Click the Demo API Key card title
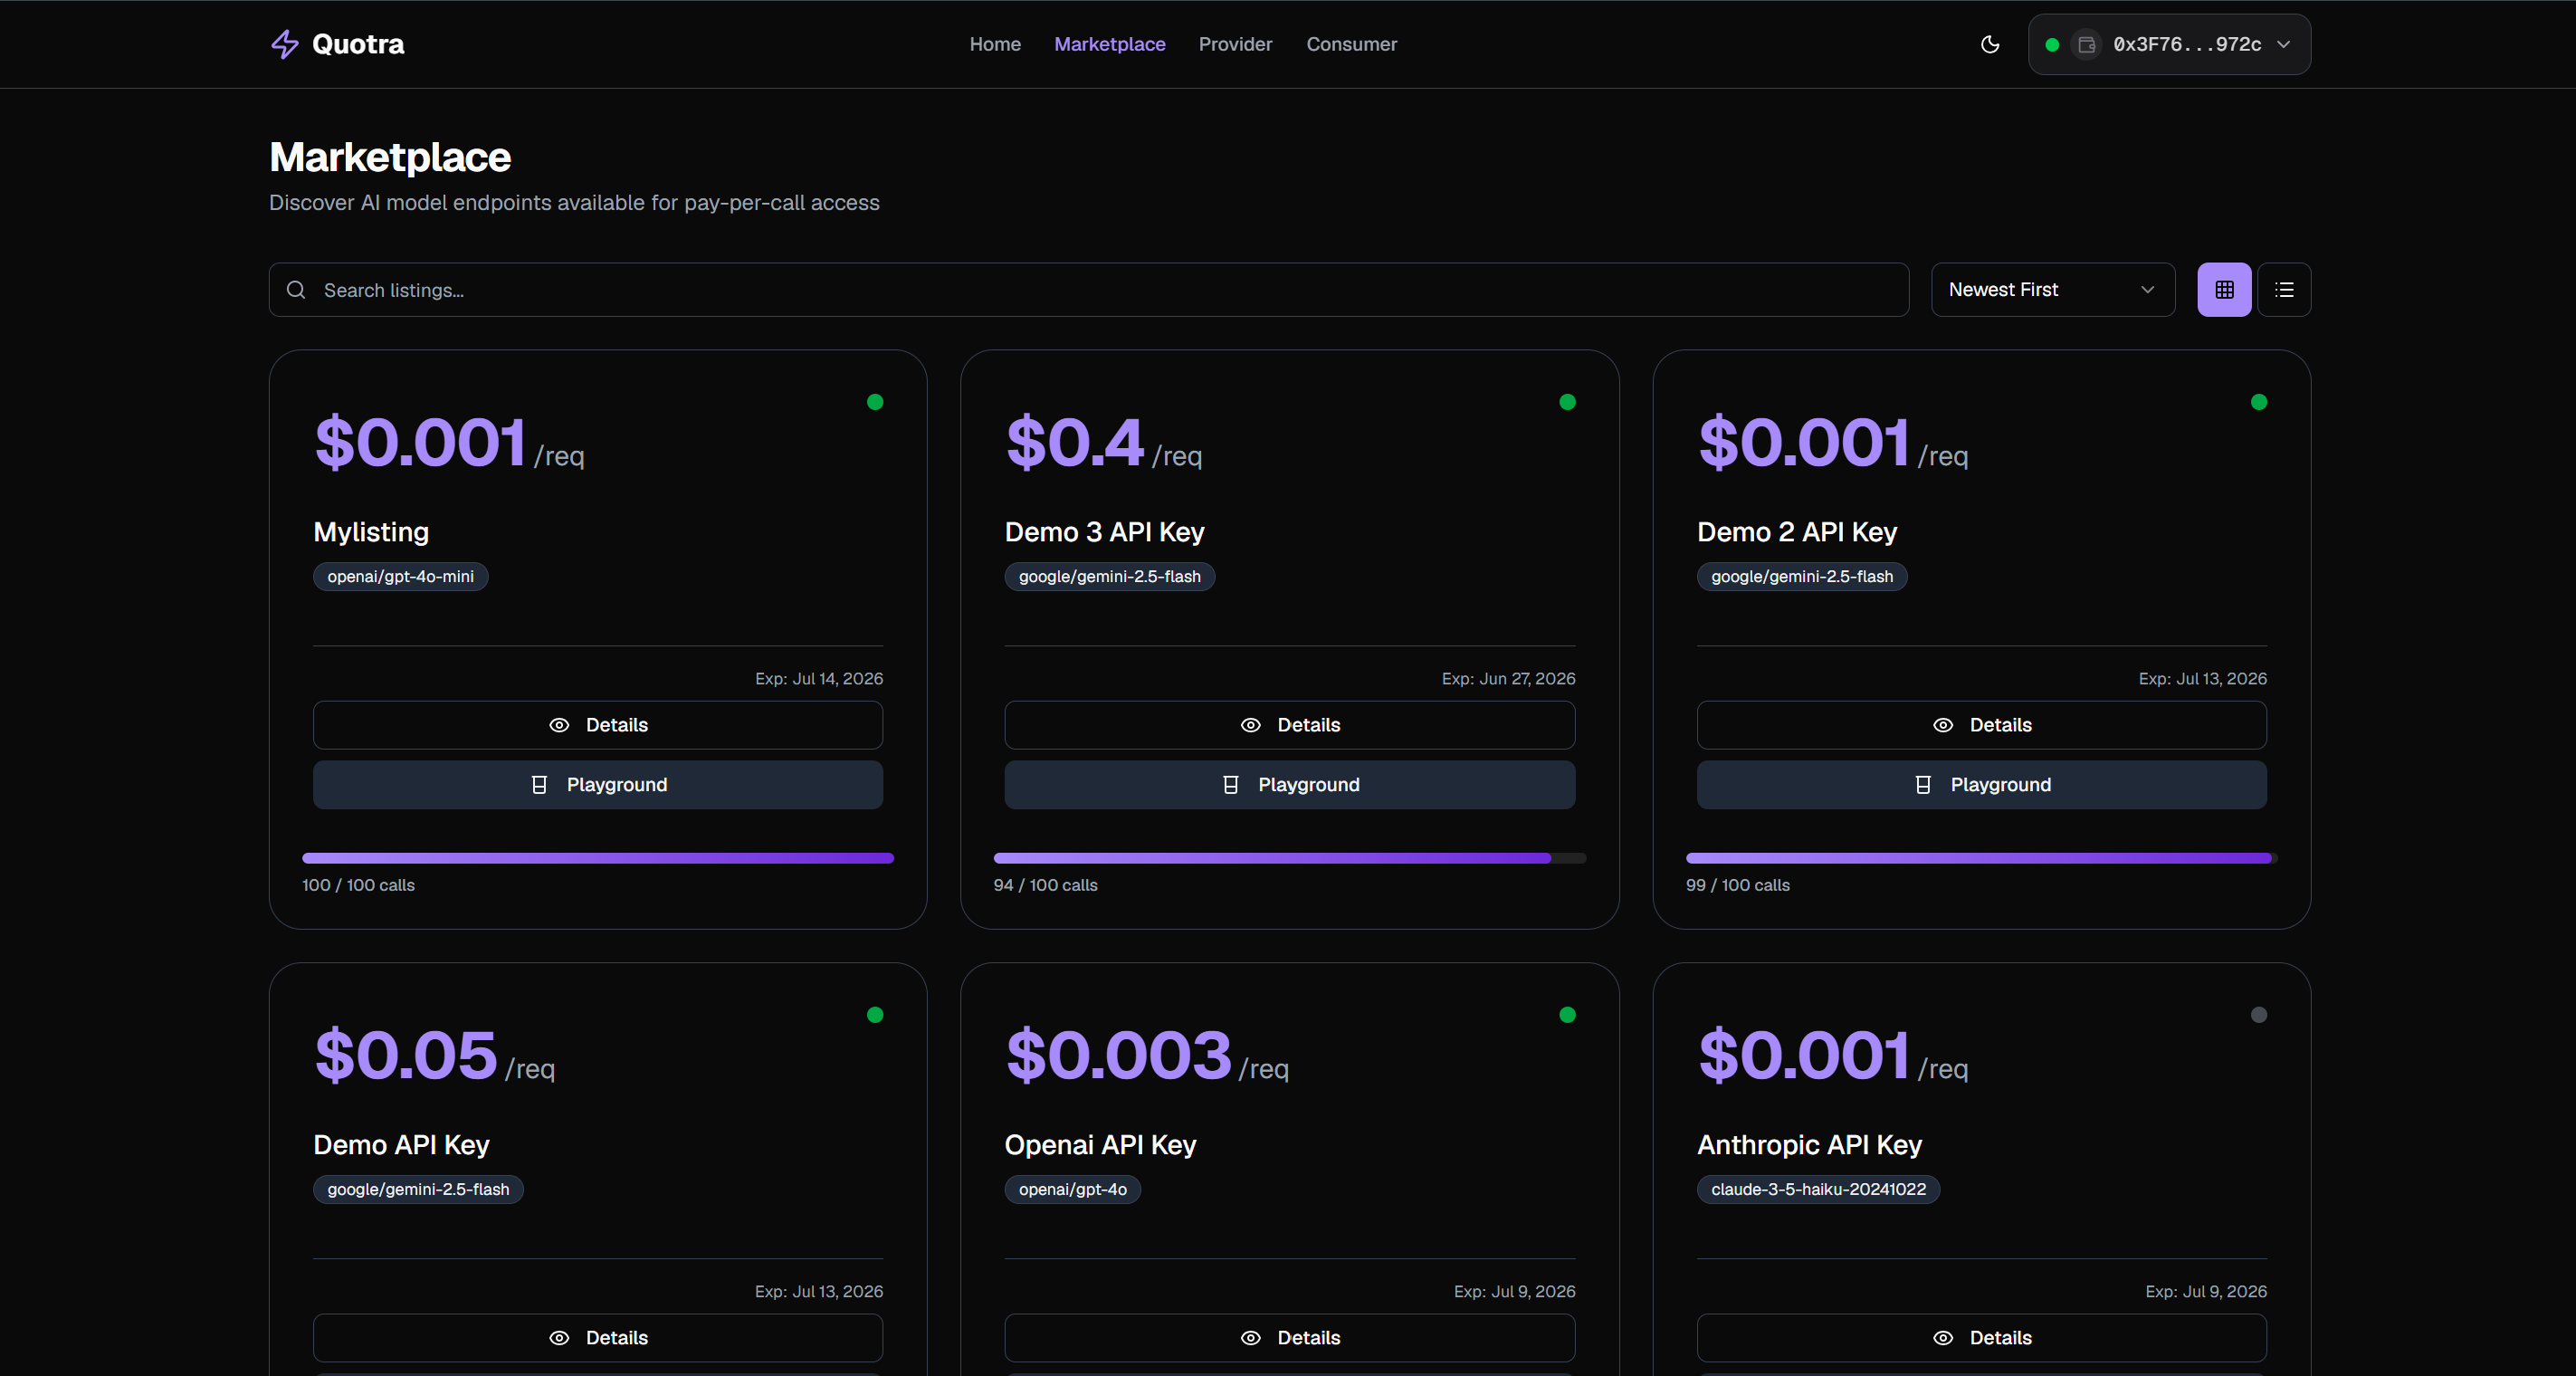The height and width of the screenshot is (1376, 2576). [401, 1145]
